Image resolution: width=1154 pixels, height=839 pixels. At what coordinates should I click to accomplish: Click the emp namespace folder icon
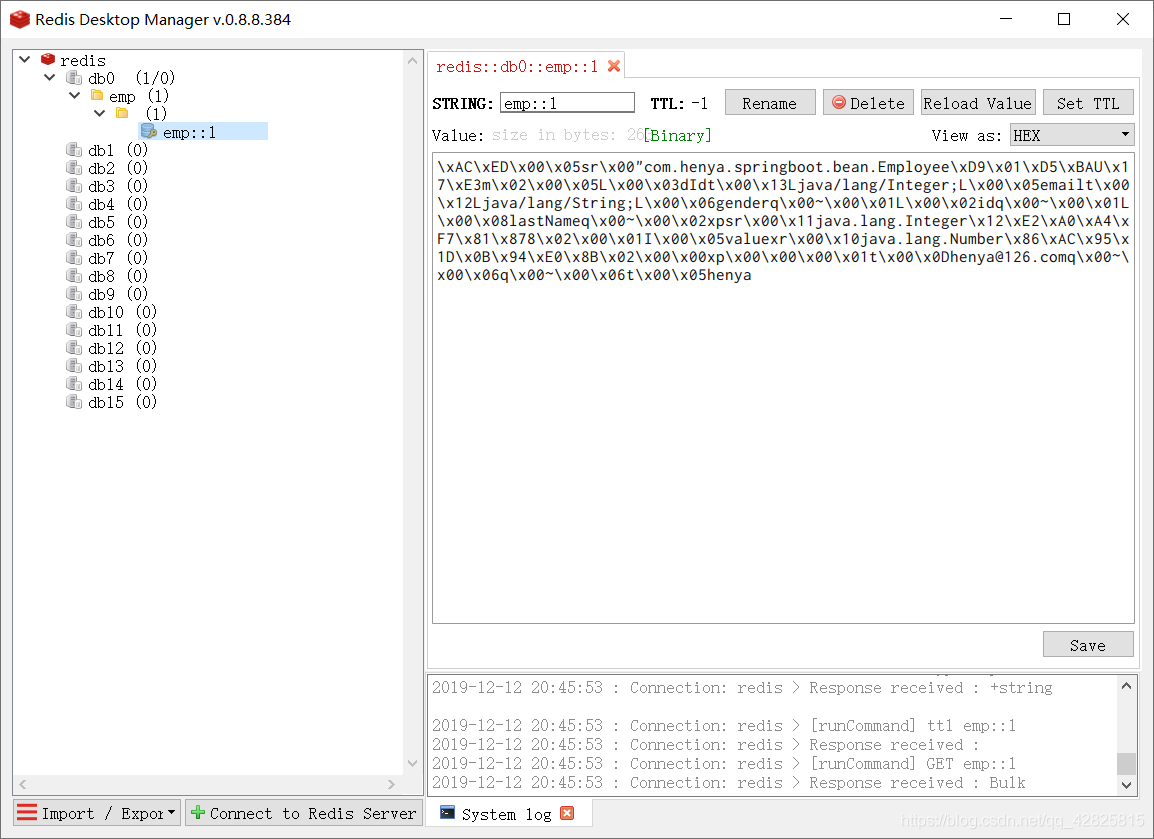(96, 96)
